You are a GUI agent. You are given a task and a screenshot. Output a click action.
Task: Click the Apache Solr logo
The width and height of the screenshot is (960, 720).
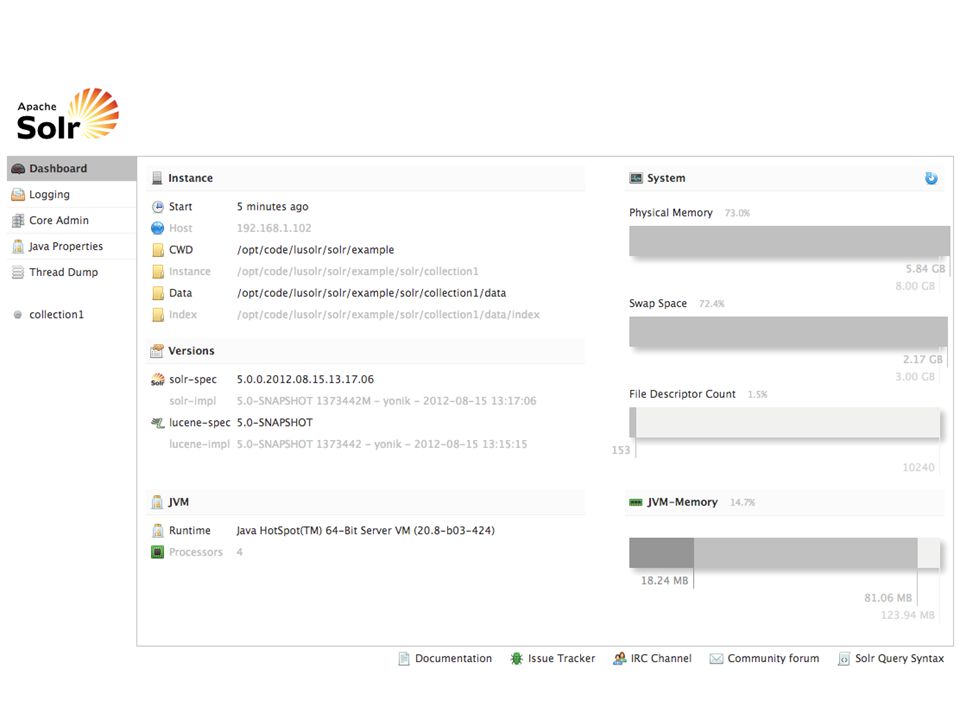point(67,114)
